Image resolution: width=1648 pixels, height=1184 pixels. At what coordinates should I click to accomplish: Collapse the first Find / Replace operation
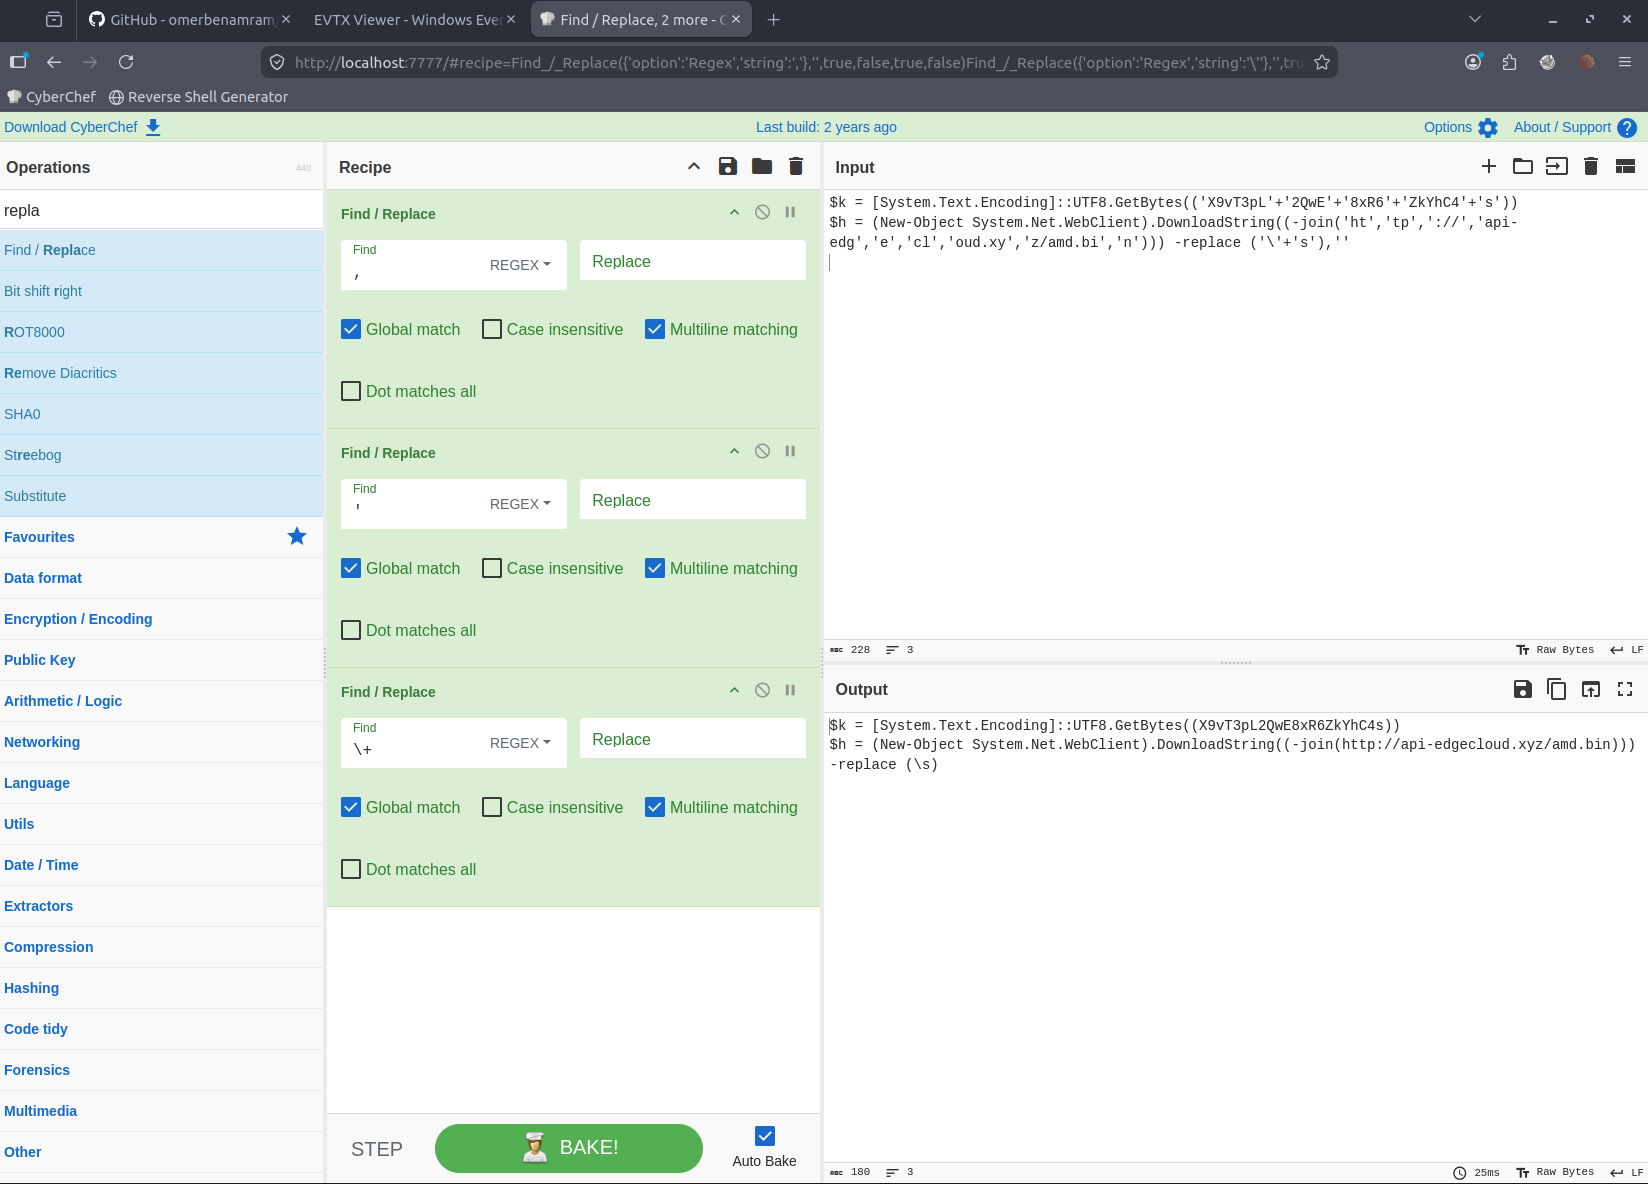tap(734, 212)
